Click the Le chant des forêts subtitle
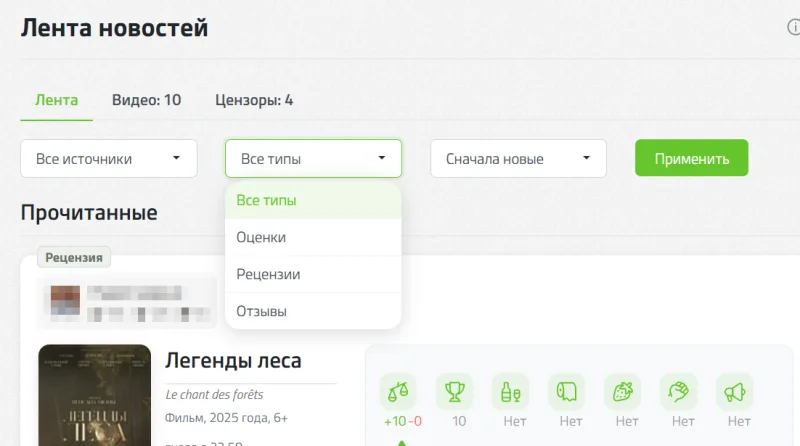This screenshot has height=446, width=800. pos(214,395)
